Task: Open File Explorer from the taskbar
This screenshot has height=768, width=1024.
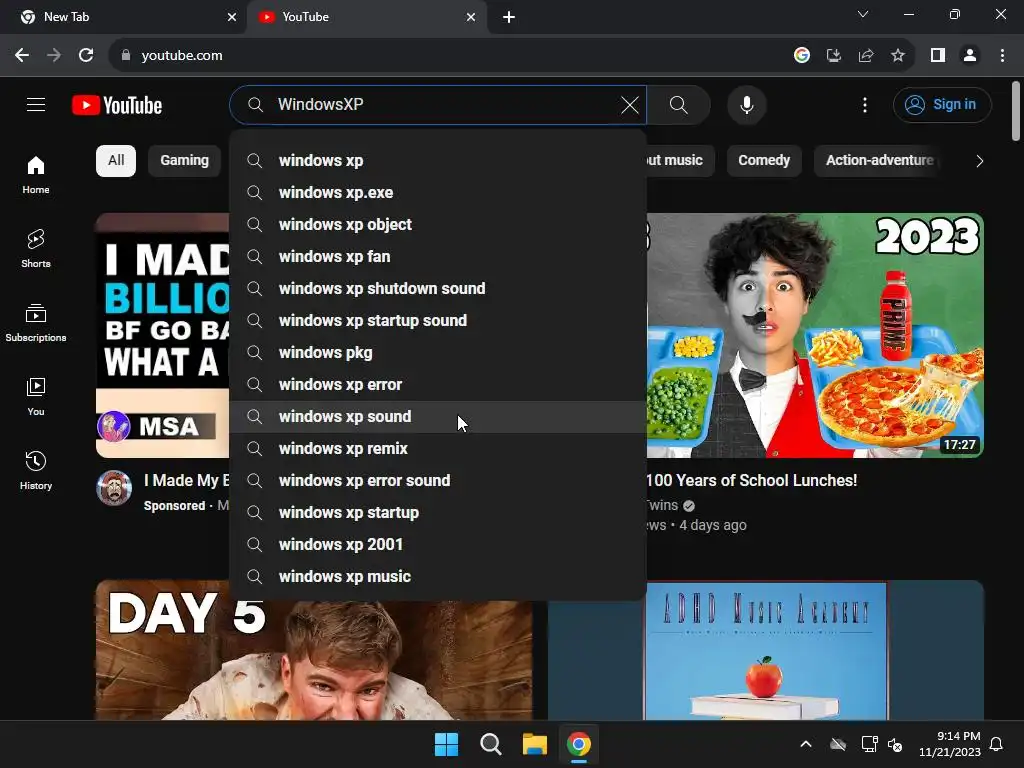Action: click(x=534, y=744)
